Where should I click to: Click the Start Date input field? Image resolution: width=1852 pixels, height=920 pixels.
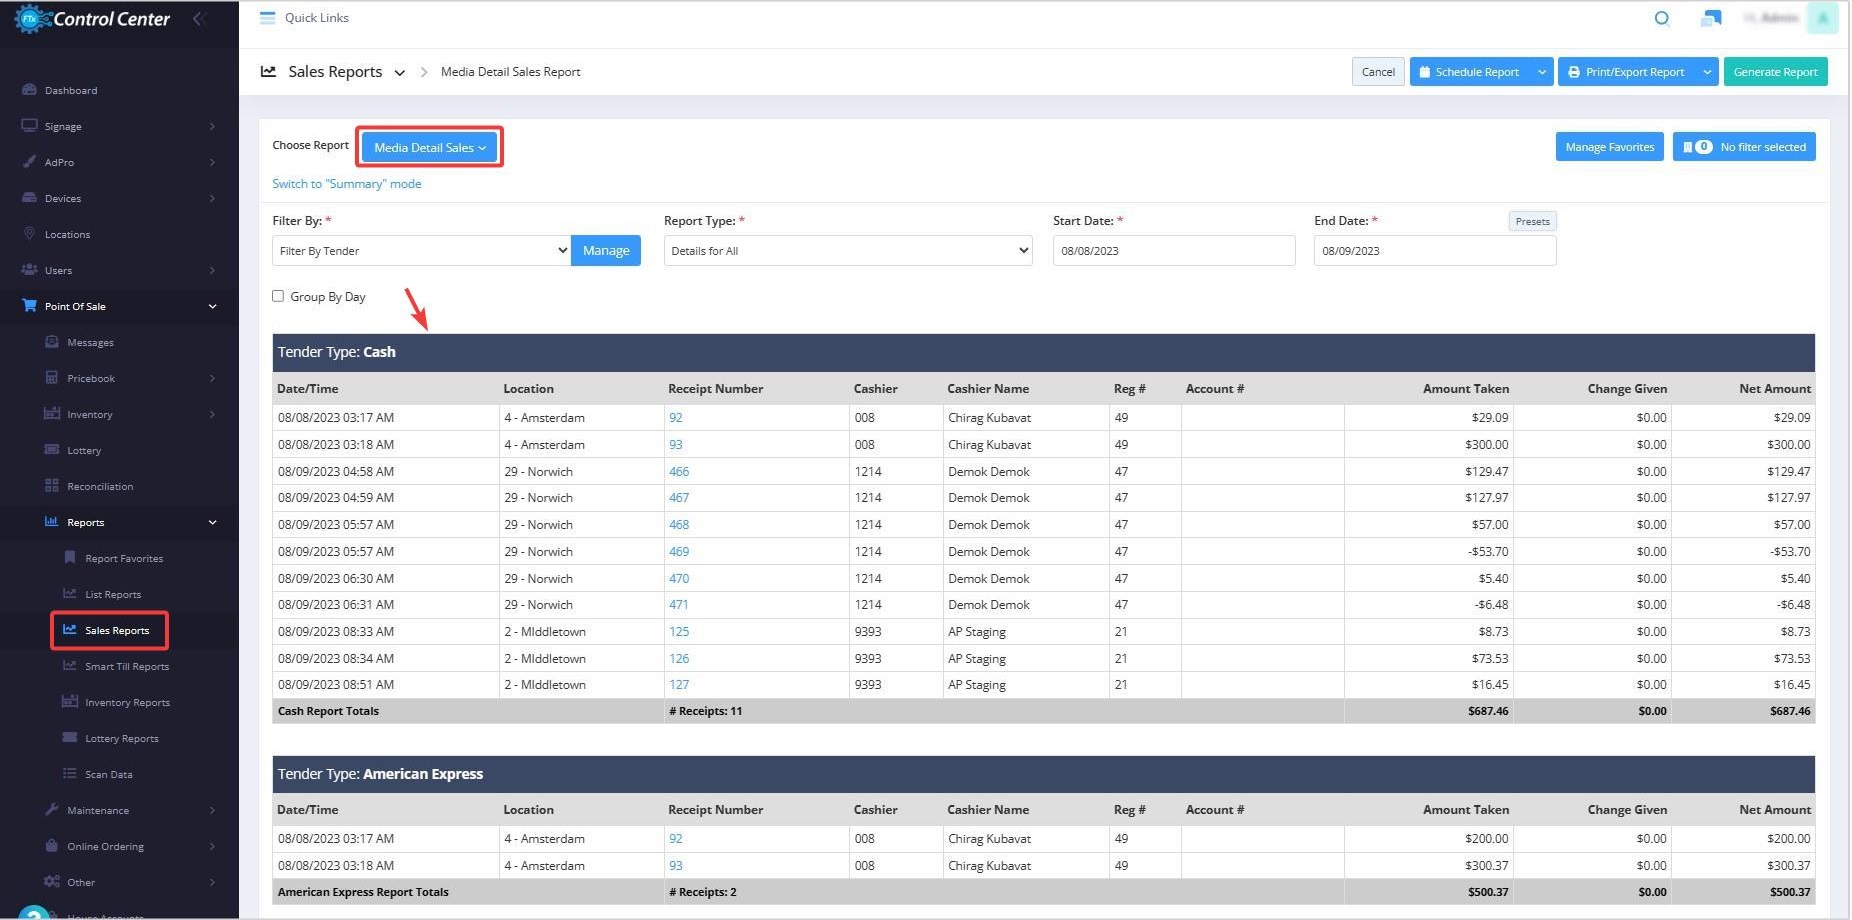pyautogui.click(x=1174, y=251)
